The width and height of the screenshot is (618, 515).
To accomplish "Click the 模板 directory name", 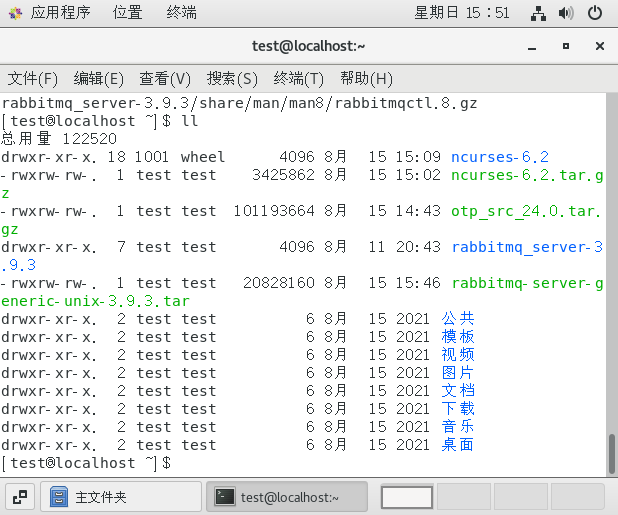I will [x=458, y=337].
